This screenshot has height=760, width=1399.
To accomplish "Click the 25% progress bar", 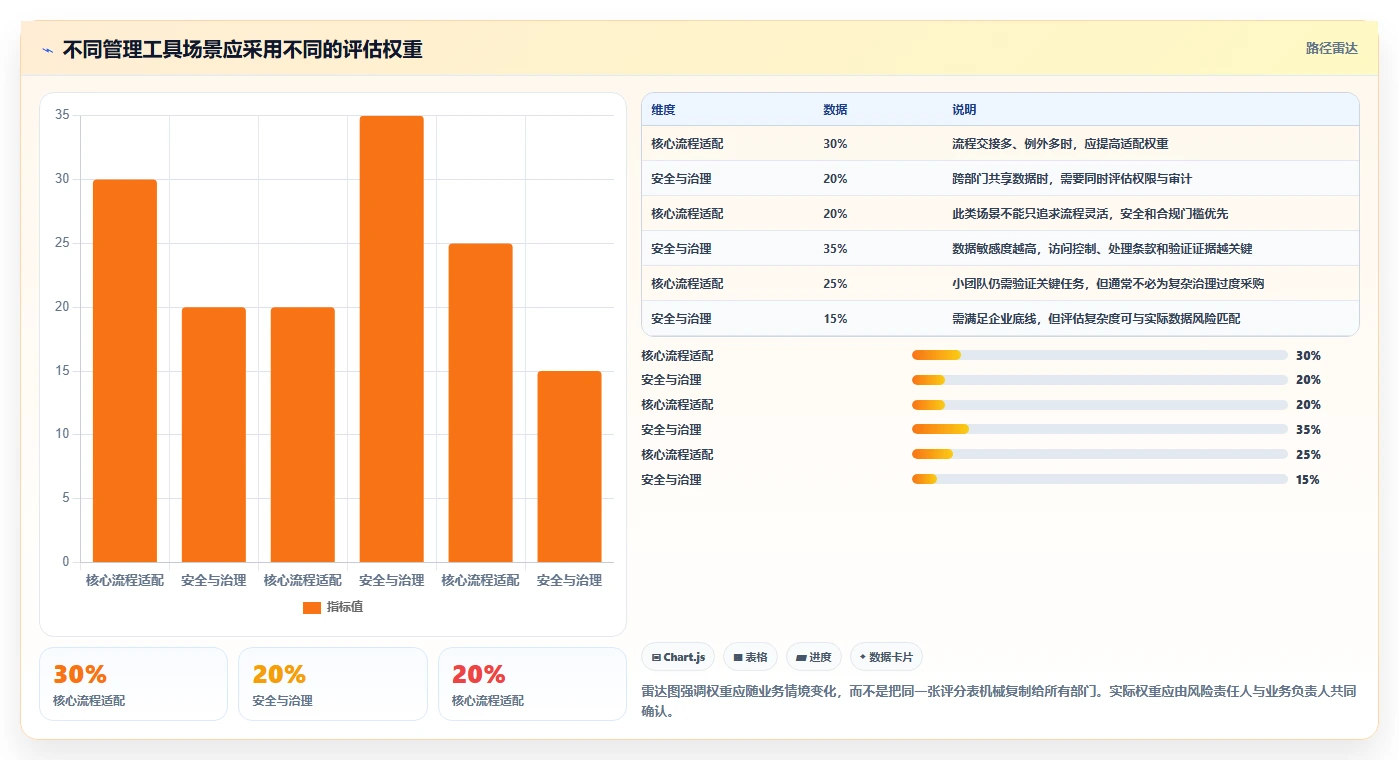I will tap(1100, 455).
